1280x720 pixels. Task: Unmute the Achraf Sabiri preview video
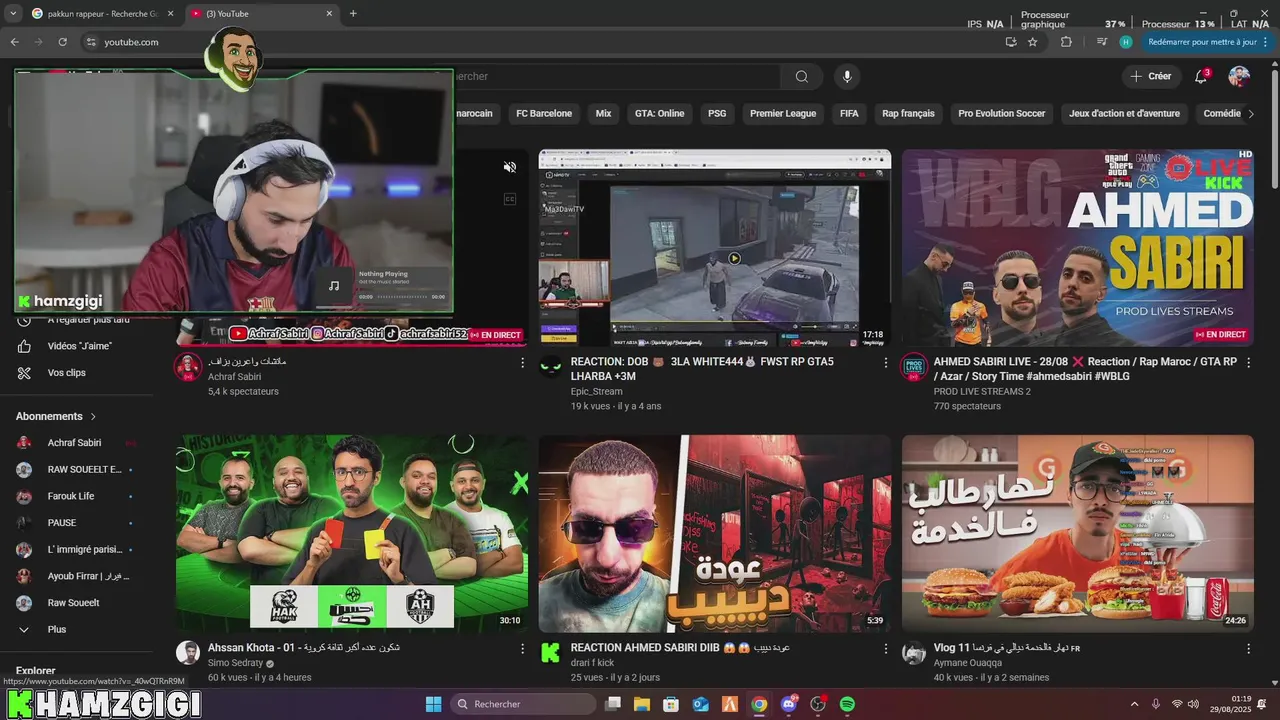[x=510, y=167]
